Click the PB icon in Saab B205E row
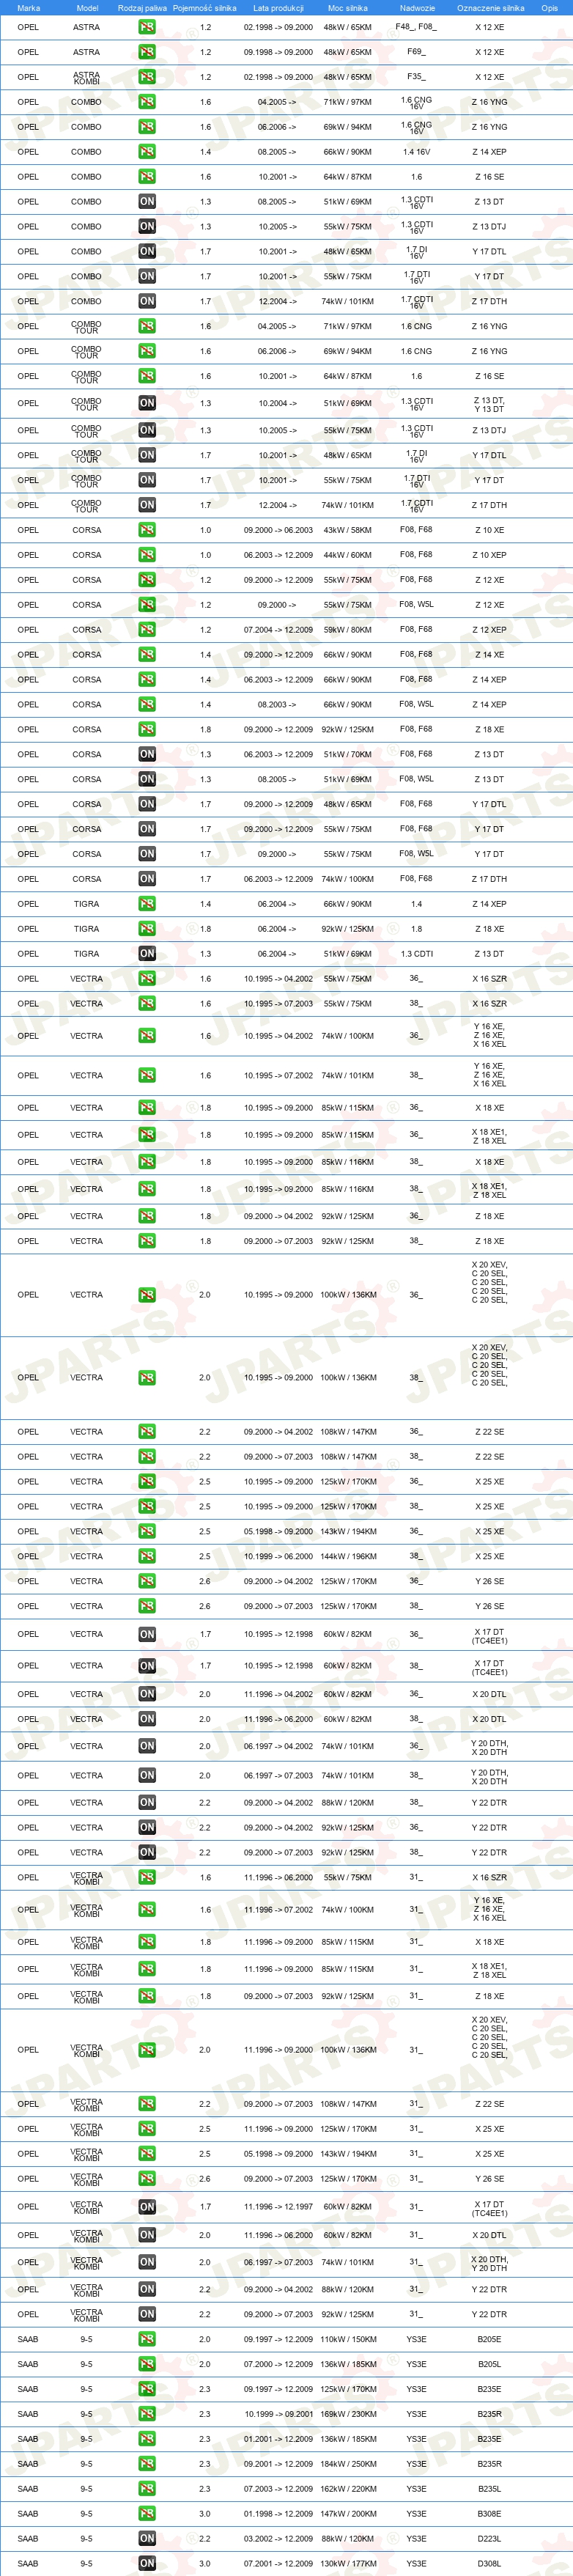Screen dimensions: 573x2576 pyautogui.click(x=147, y=2339)
